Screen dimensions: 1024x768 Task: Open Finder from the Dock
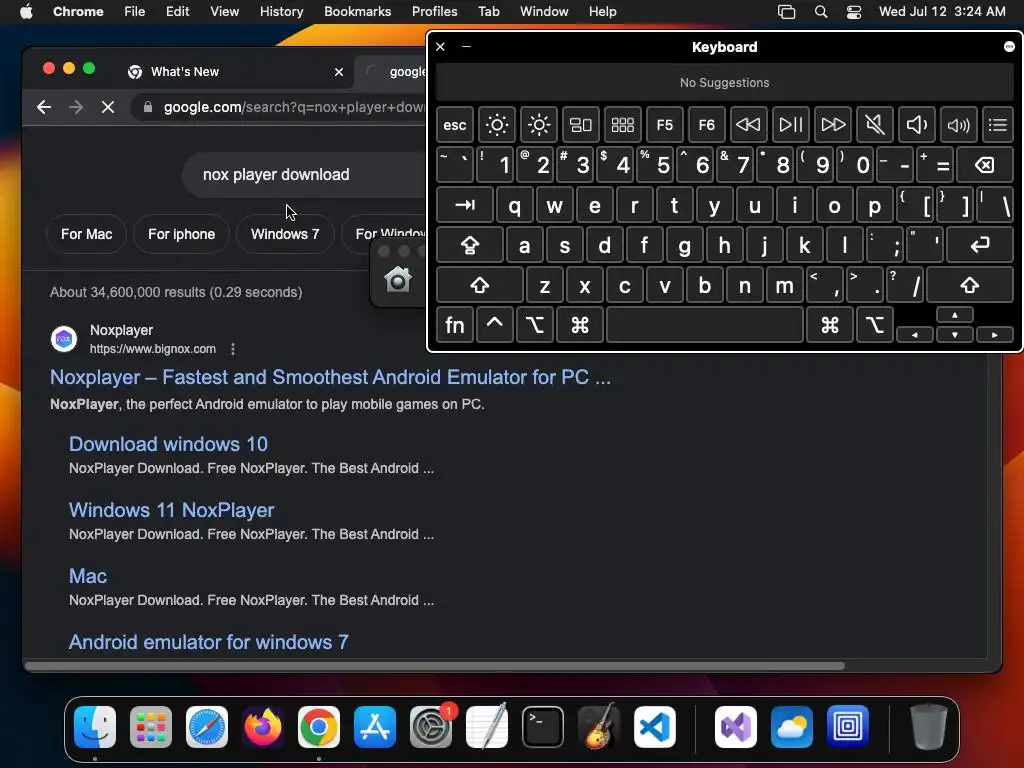point(95,726)
